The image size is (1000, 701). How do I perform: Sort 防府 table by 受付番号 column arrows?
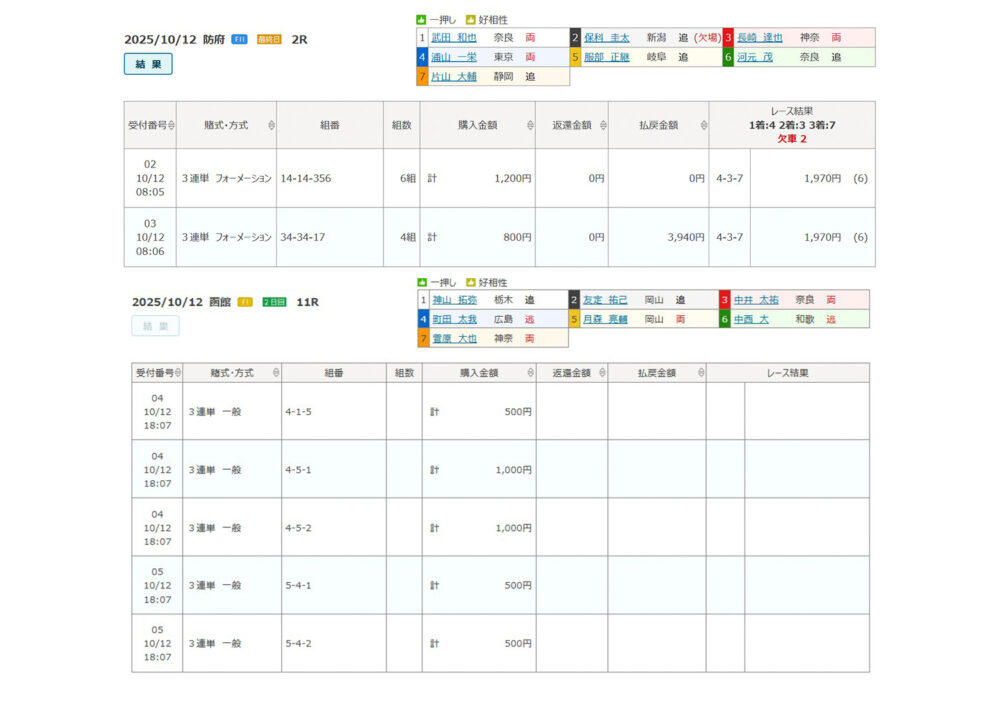172,125
